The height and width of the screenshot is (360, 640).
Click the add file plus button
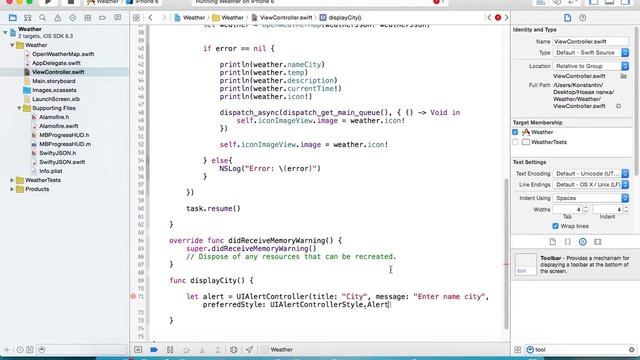click(x=7, y=349)
